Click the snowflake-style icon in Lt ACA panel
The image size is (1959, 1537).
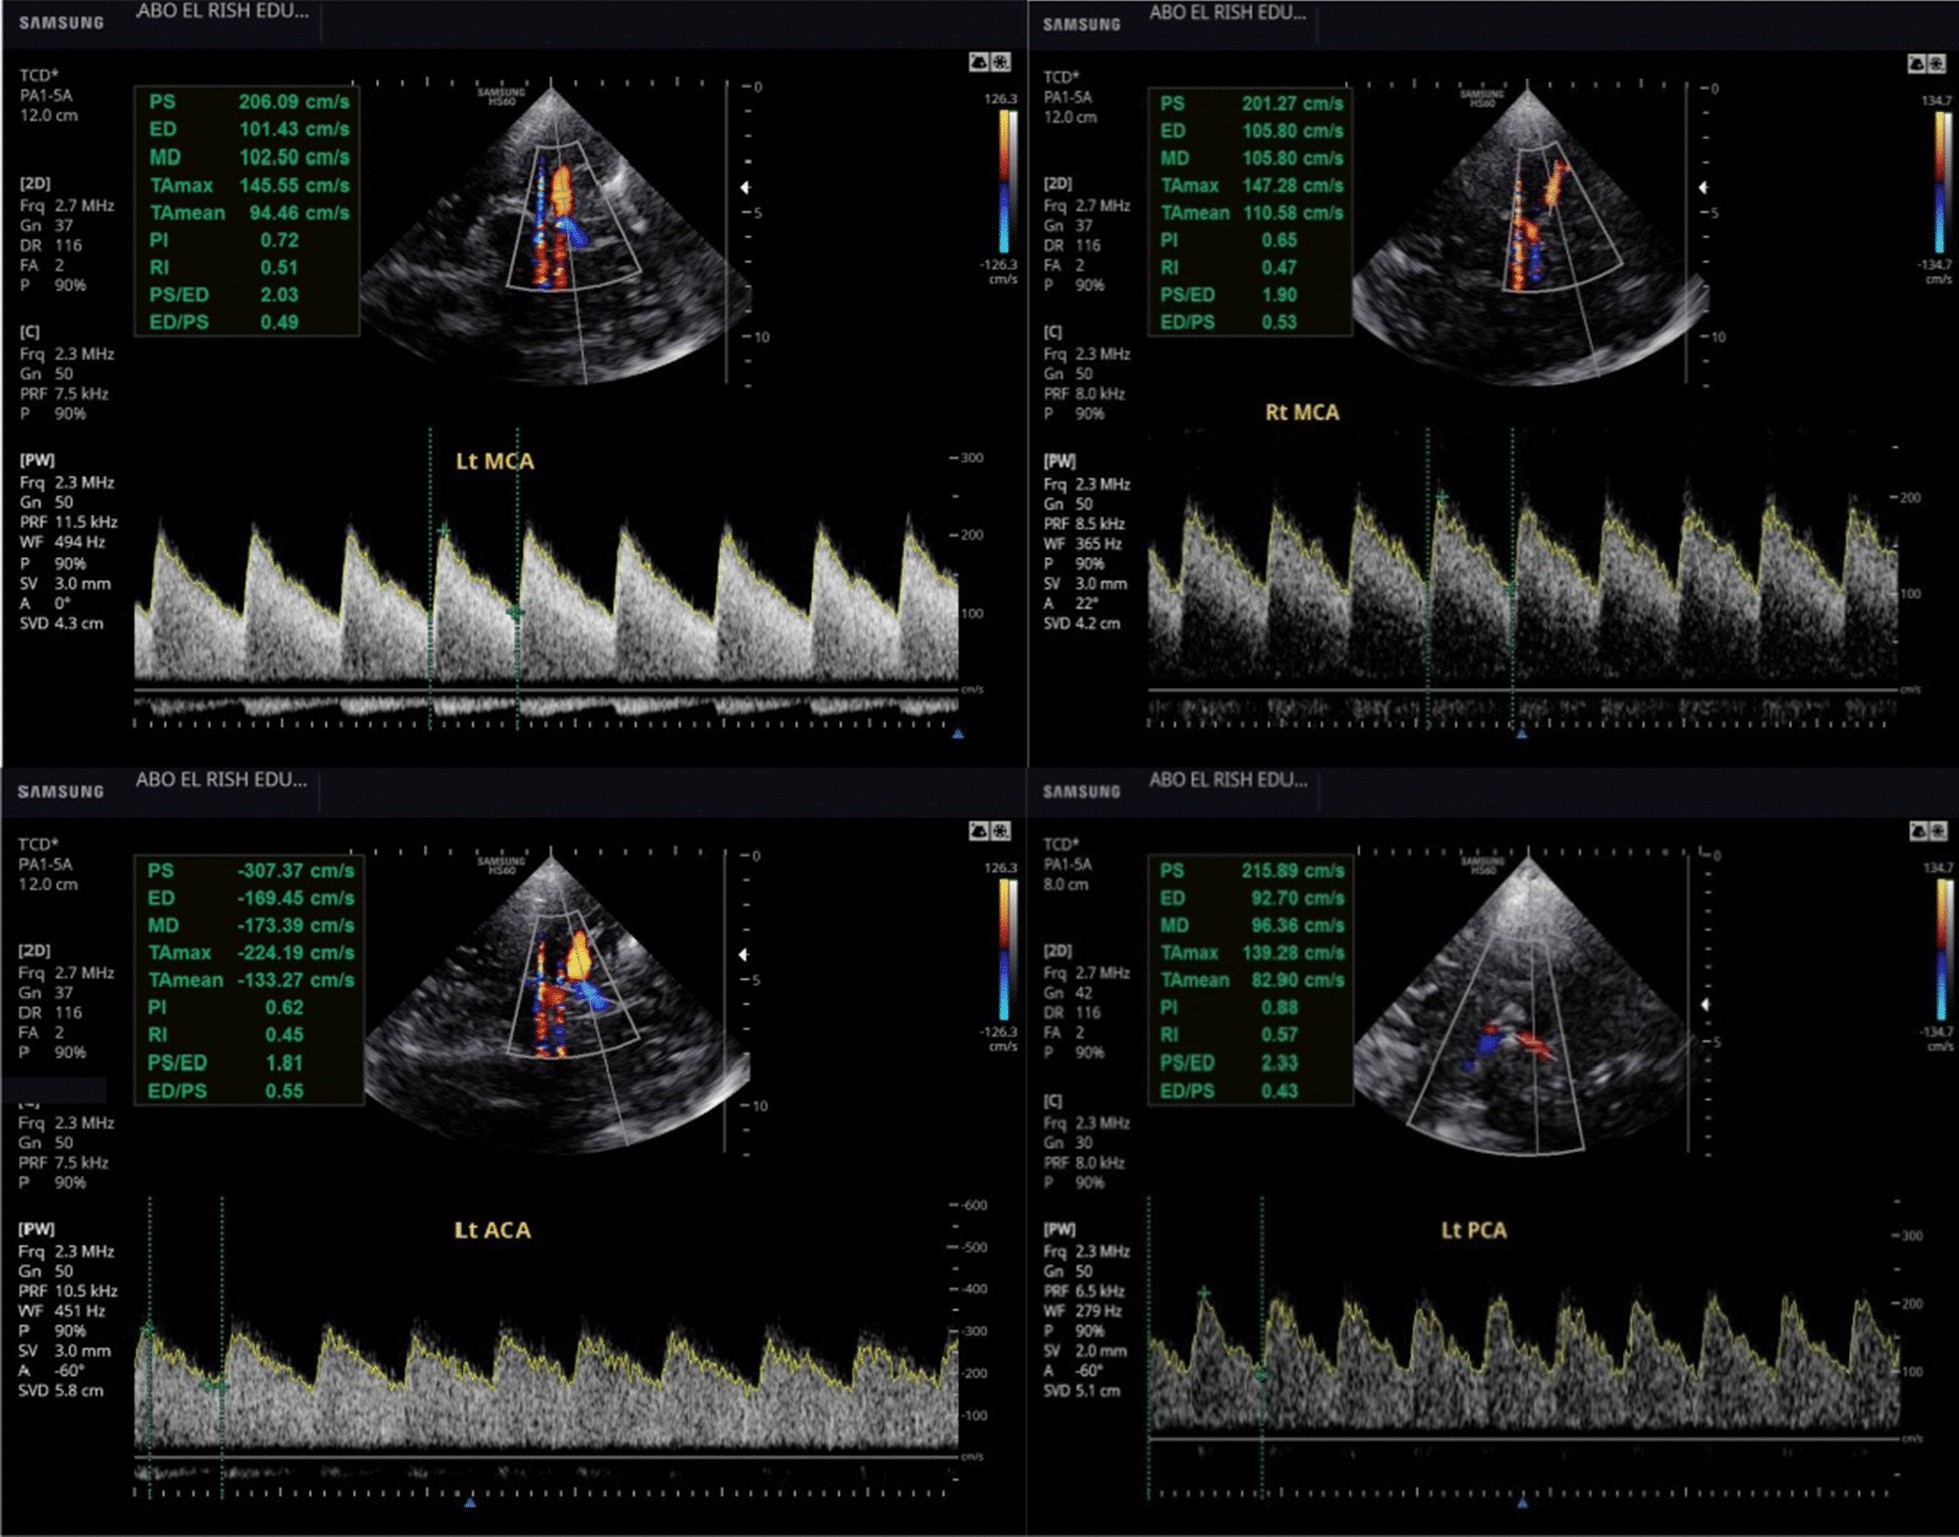tap(1001, 831)
